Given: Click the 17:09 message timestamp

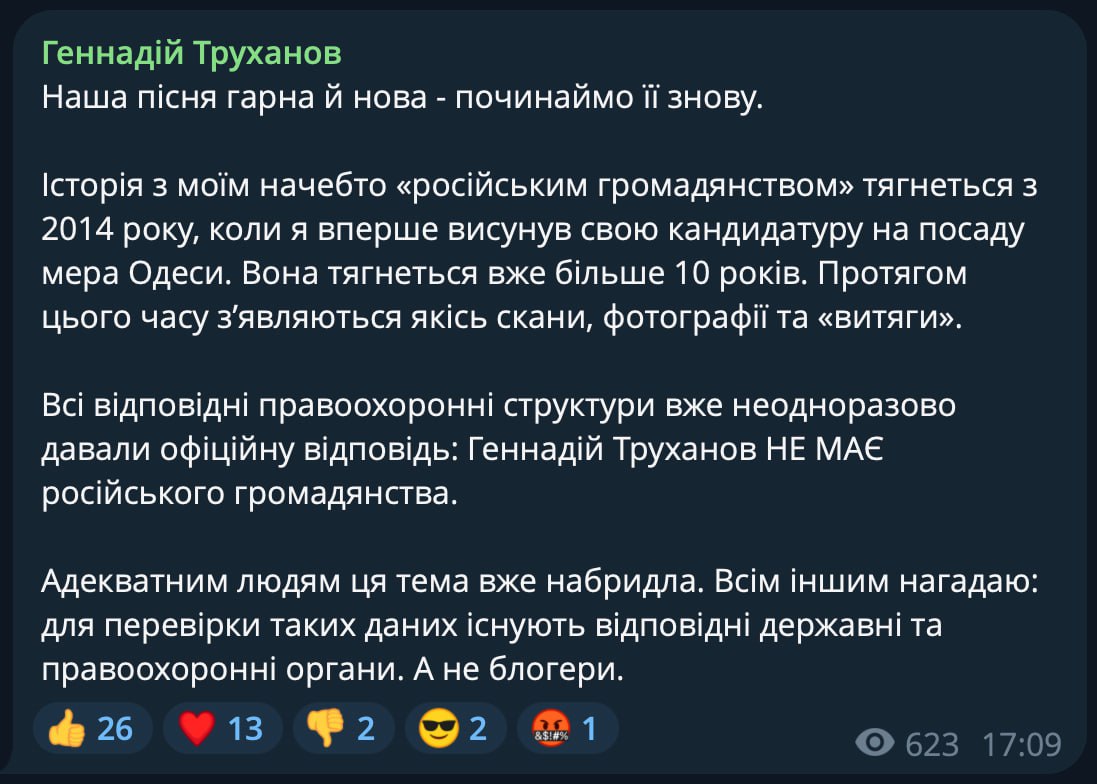Looking at the screenshot, I should tap(1021, 744).
